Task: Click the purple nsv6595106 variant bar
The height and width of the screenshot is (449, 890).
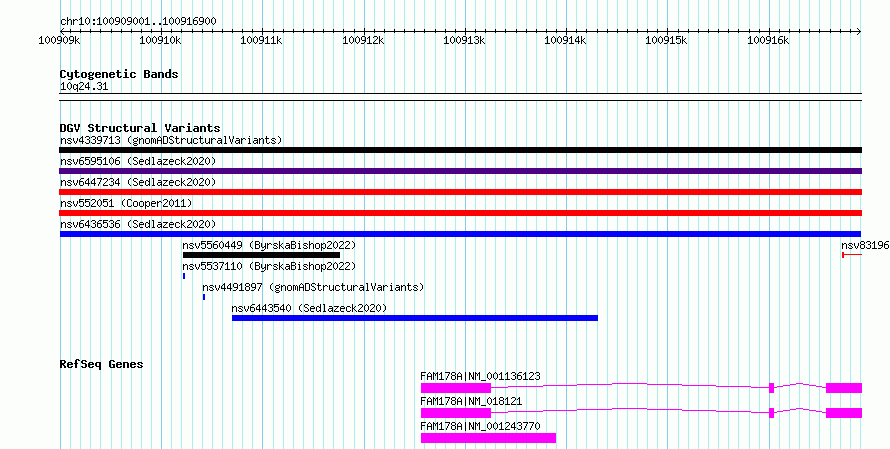Action: pos(460,171)
